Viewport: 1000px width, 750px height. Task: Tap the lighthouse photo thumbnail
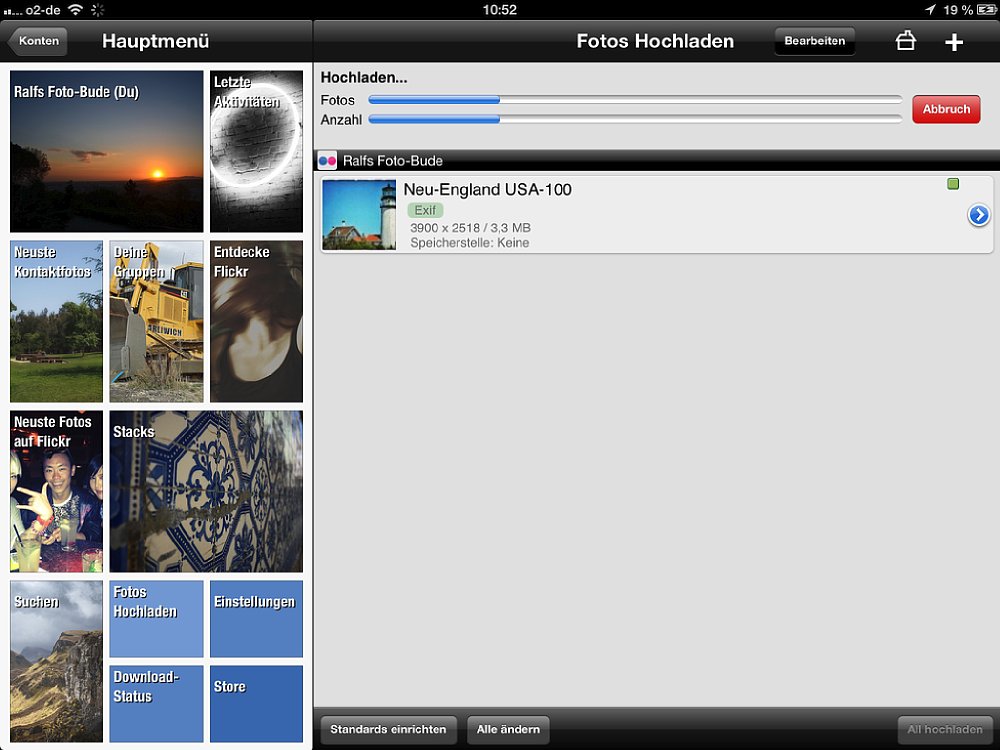(x=359, y=214)
